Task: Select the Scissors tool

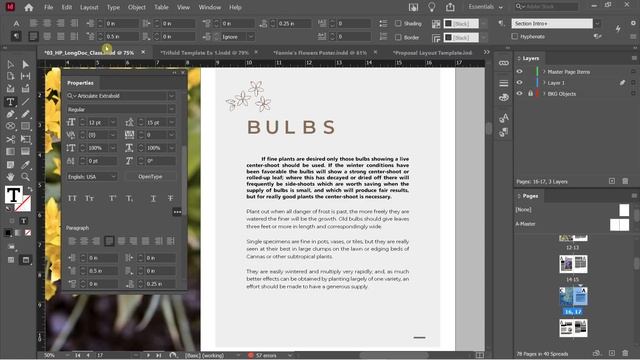Action: (x=11, y=139)
